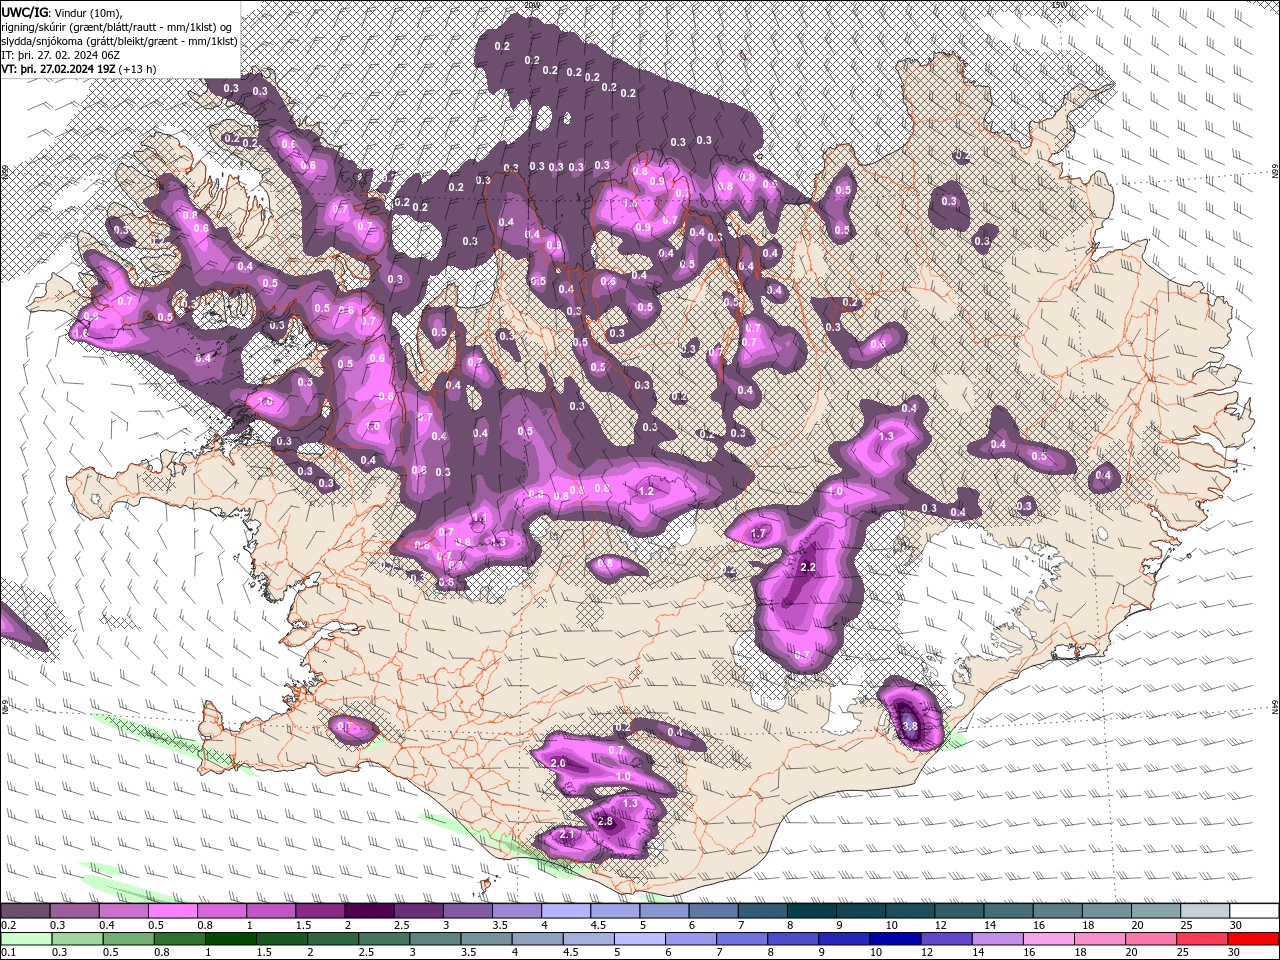Click the 4.5 swatch in lower legend row
1280x960 pixels.
tap(588, 939)
